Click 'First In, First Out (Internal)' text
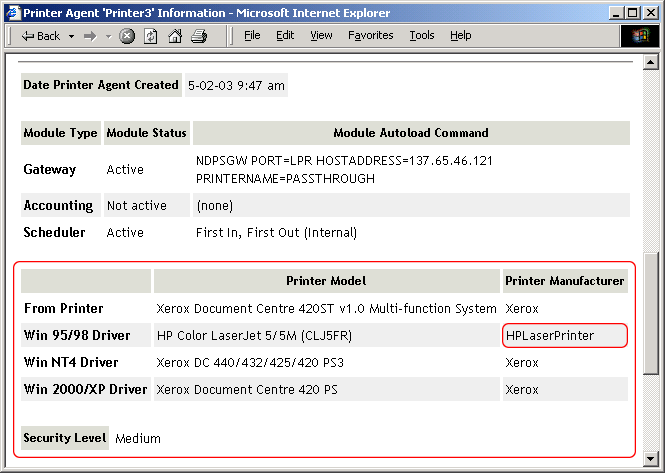Screen dimensions: 665x473 (276, 233)
